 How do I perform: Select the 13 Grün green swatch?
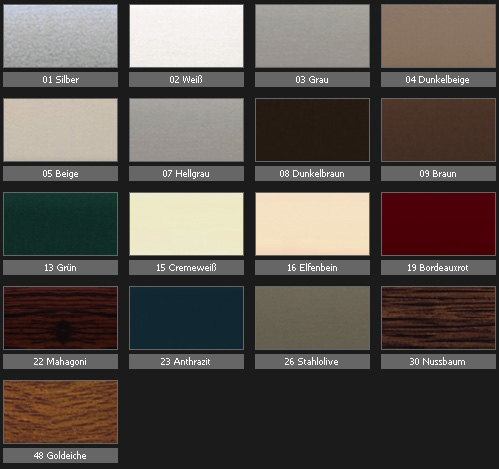point(60,224)
